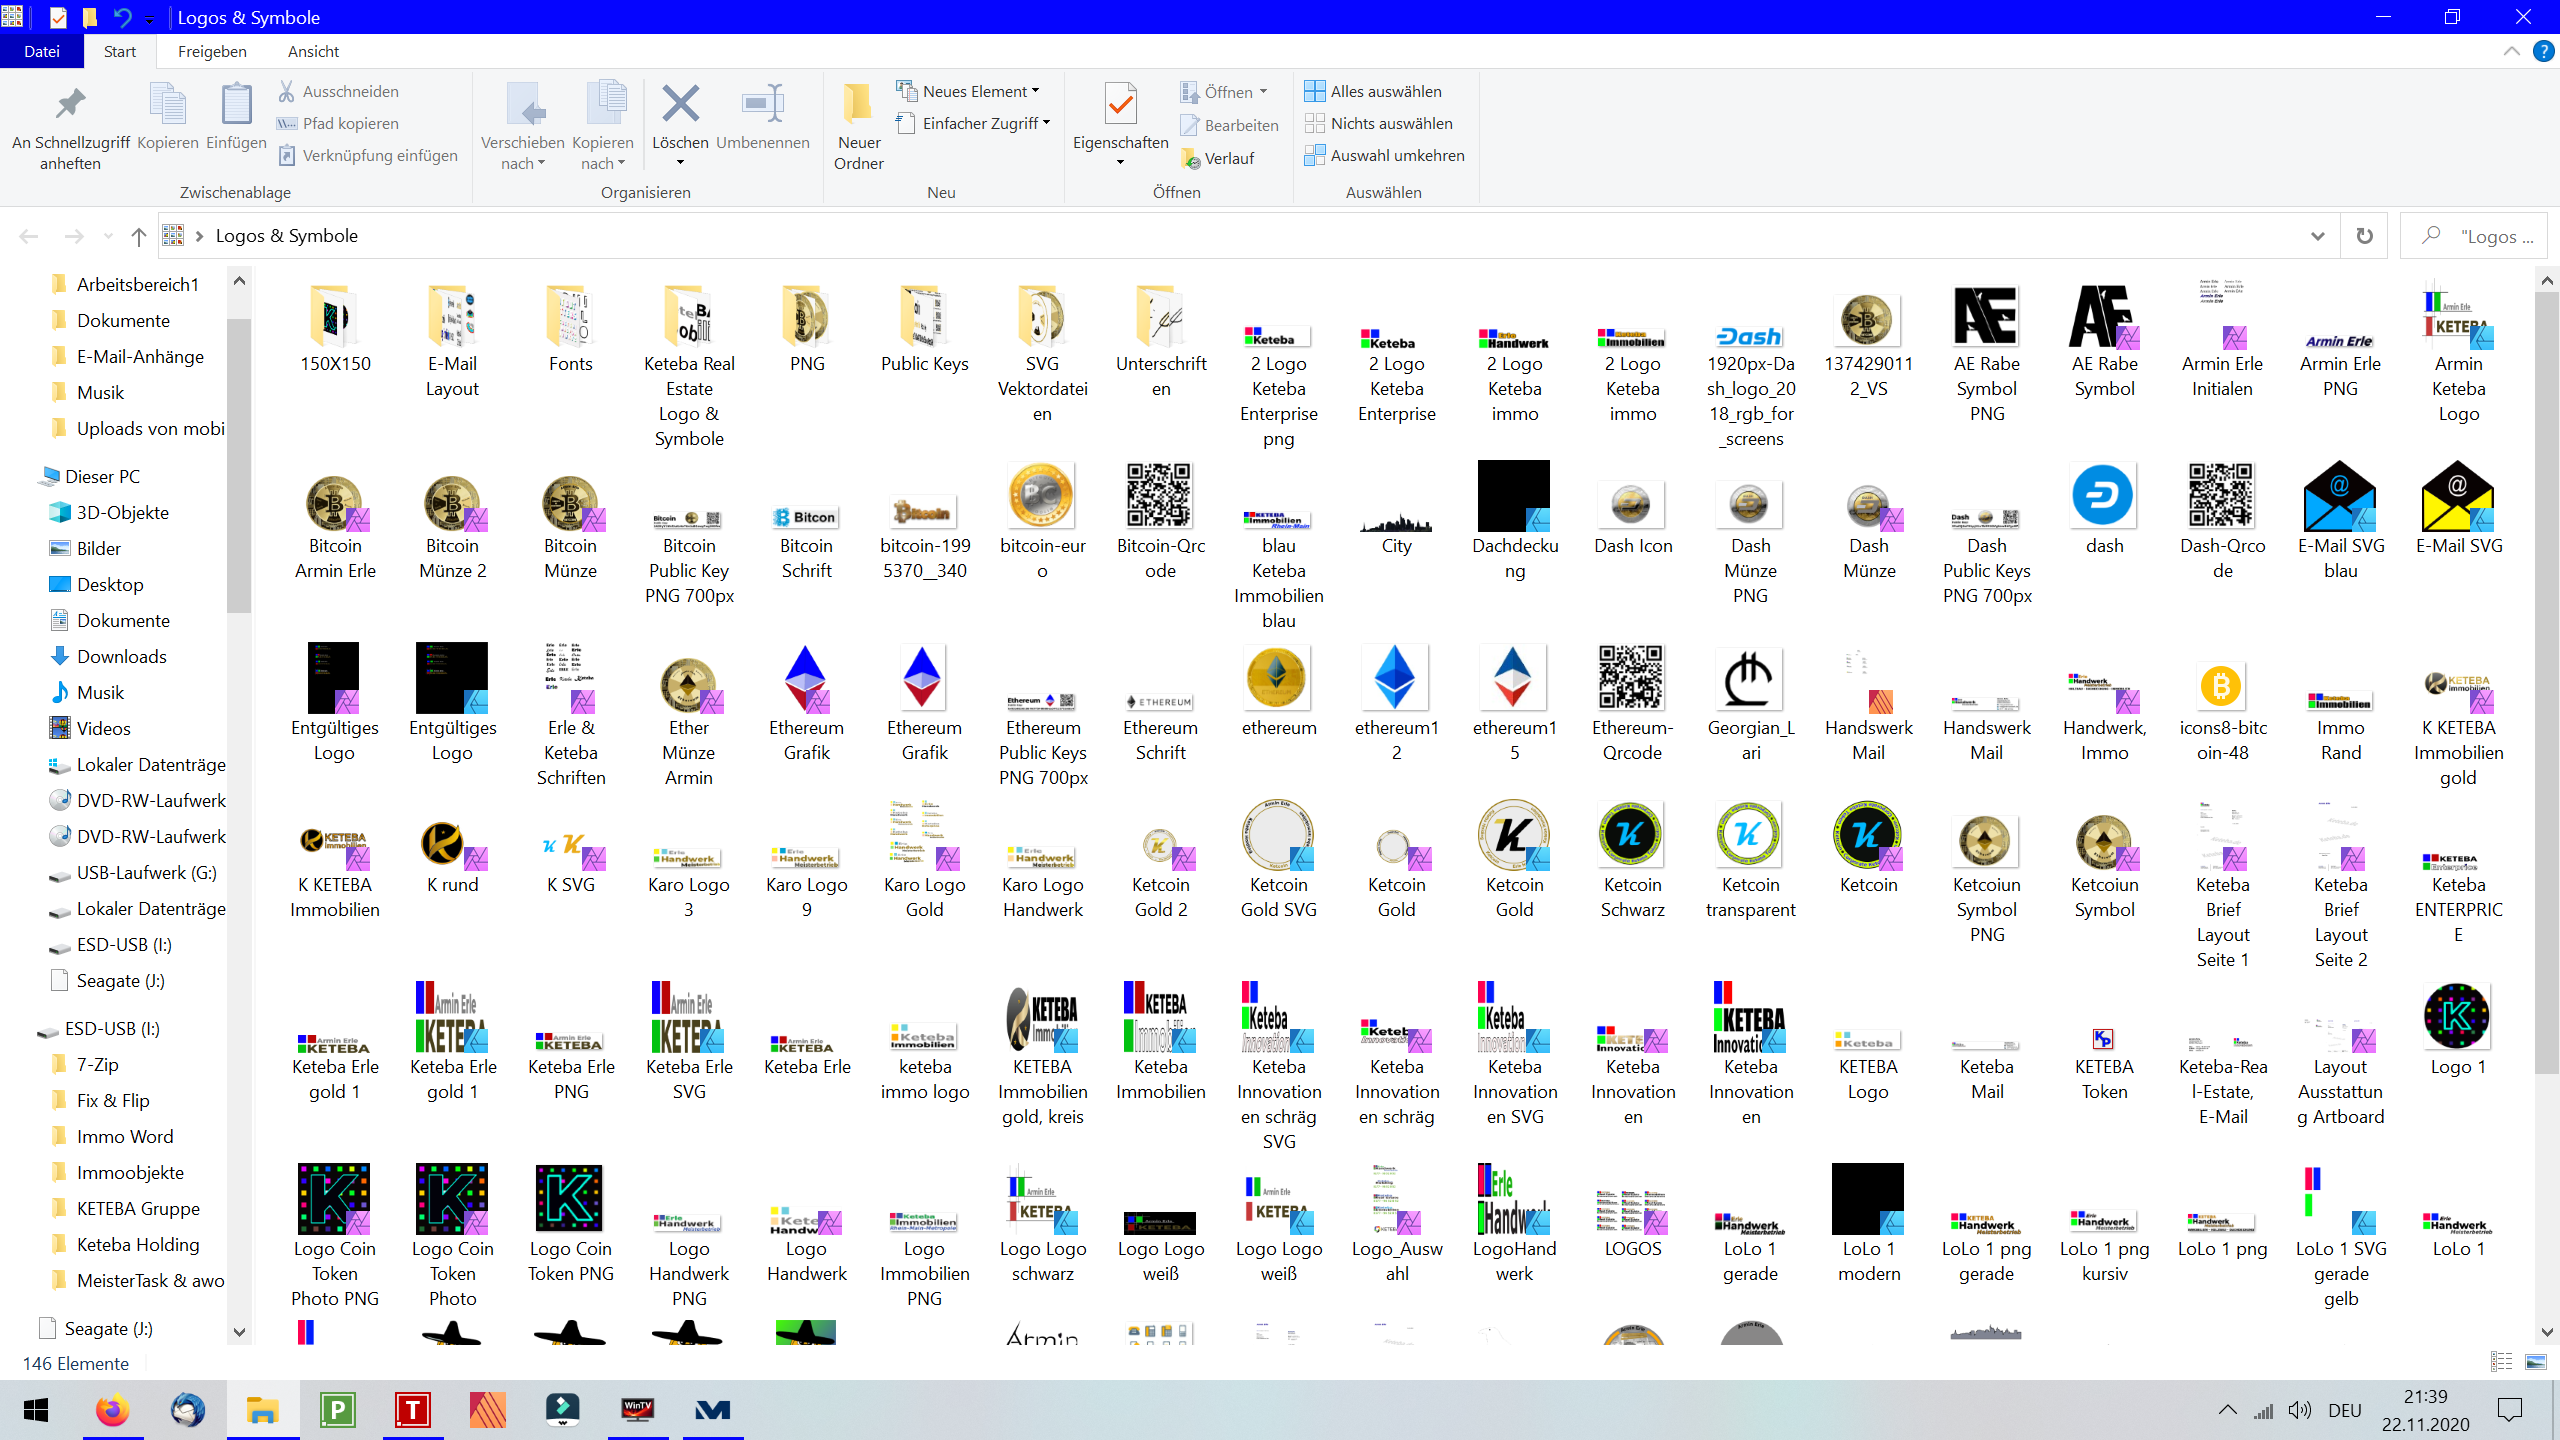
Task: Open the ribbon help question mark
Action: pyautogui.click(x=2543, y=51)
